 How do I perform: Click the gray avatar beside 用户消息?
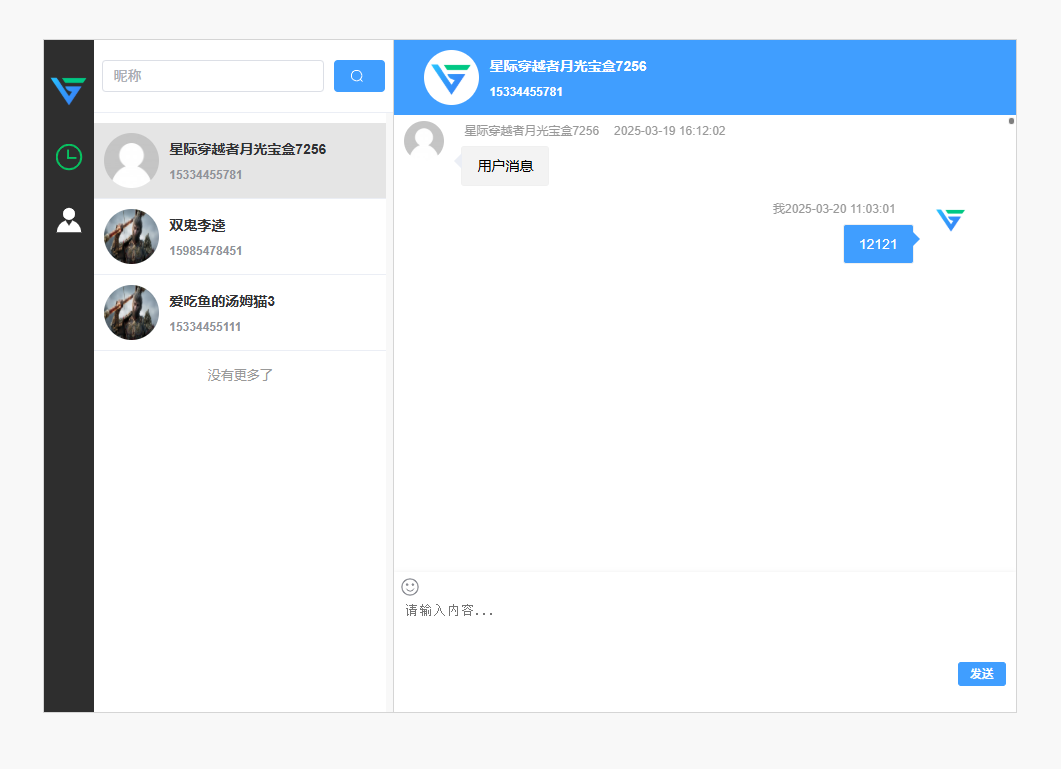424,141
